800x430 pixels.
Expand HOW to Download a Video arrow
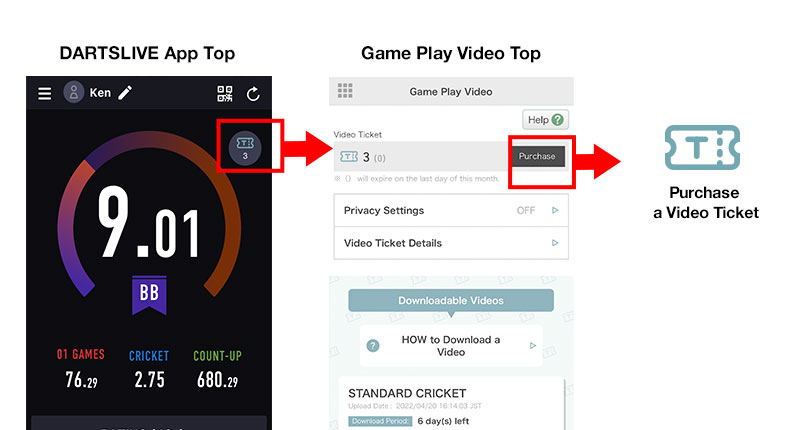click(532, 346)
